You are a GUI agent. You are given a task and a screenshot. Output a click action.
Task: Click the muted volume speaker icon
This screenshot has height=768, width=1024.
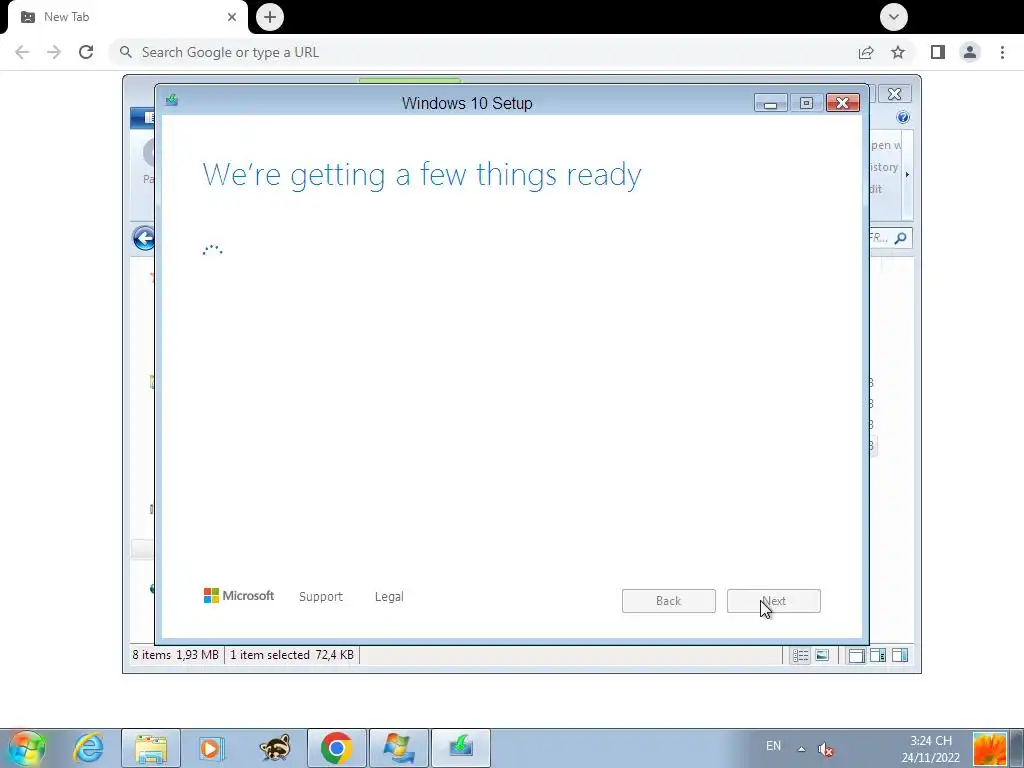point(825,749)
